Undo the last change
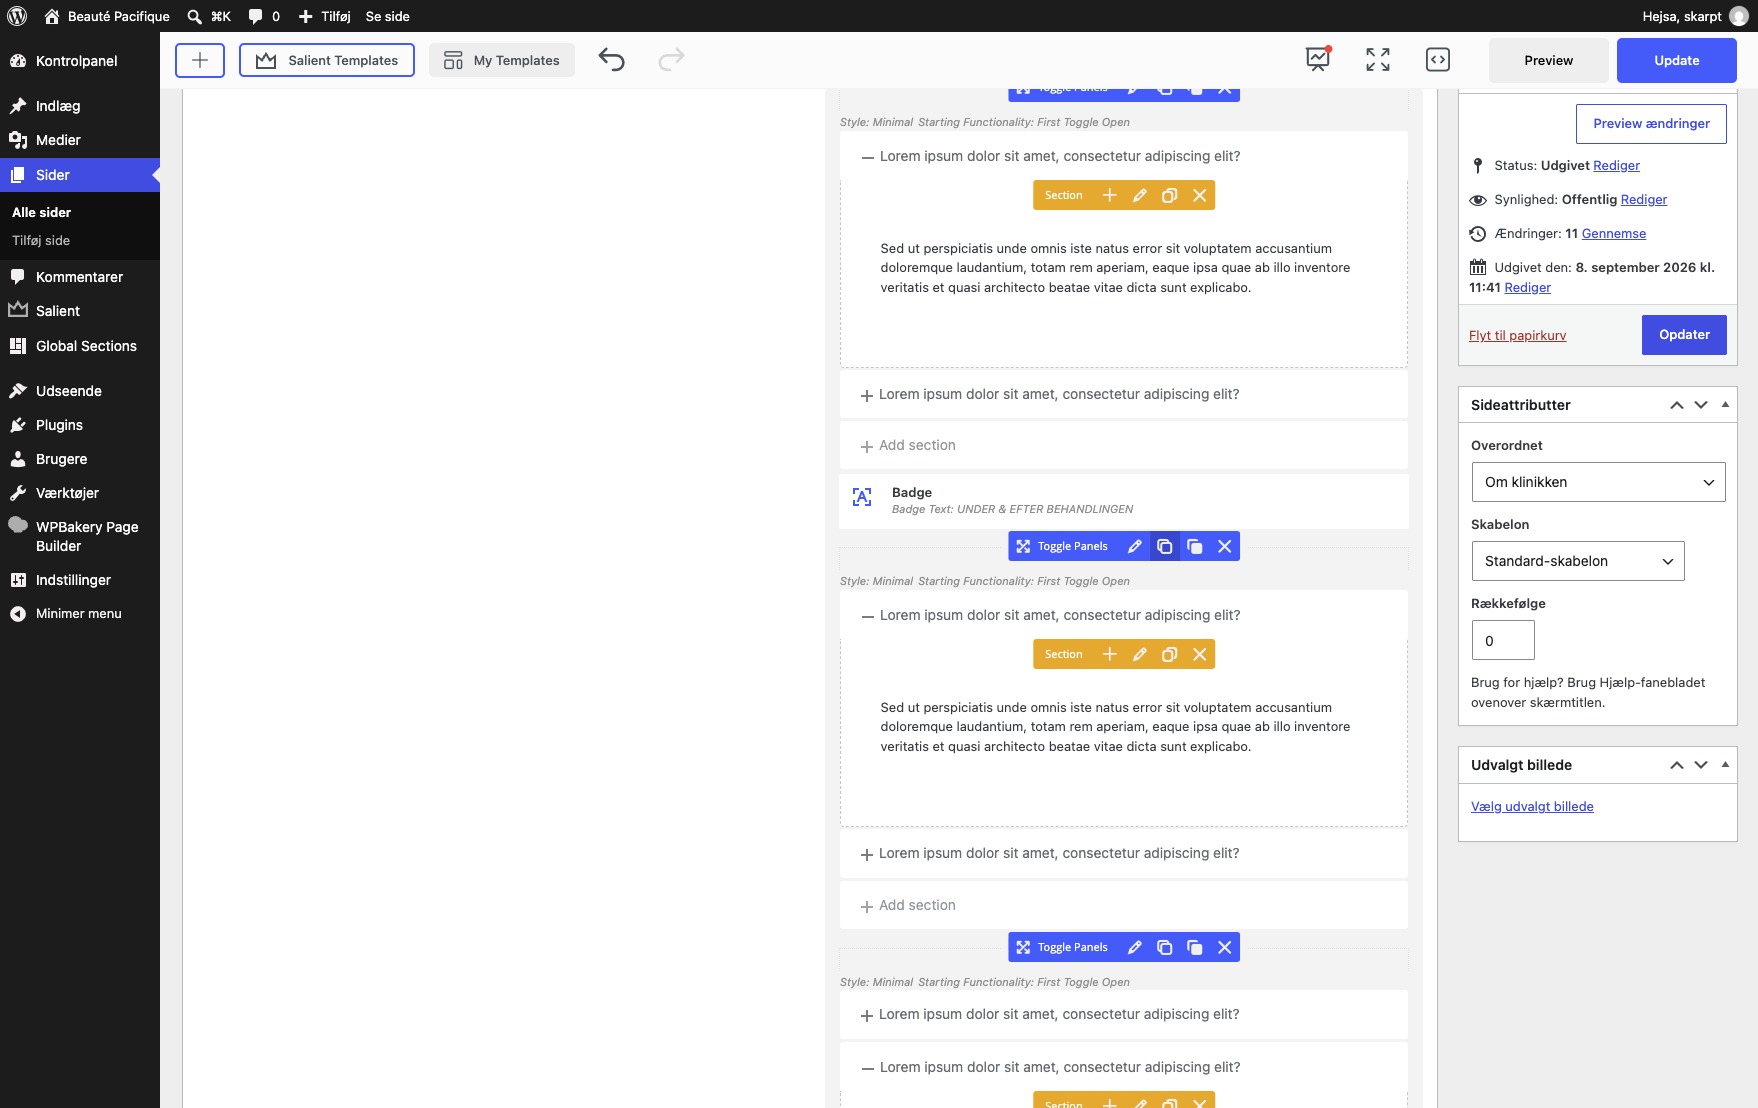 click(x=611, y=60)
